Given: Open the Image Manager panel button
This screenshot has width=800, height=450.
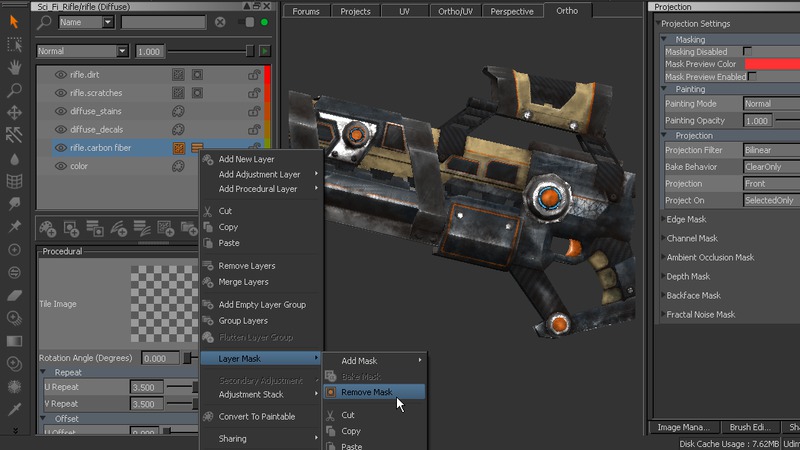Looking at the screenshot, I should pos(686,427).
